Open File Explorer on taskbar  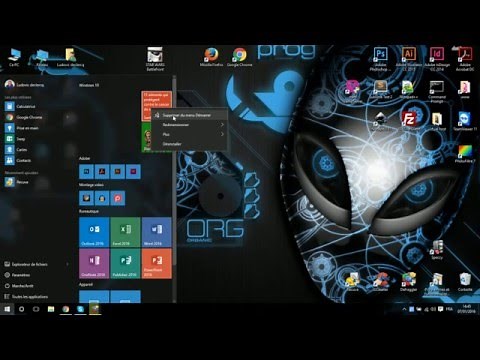coord(51,309)
